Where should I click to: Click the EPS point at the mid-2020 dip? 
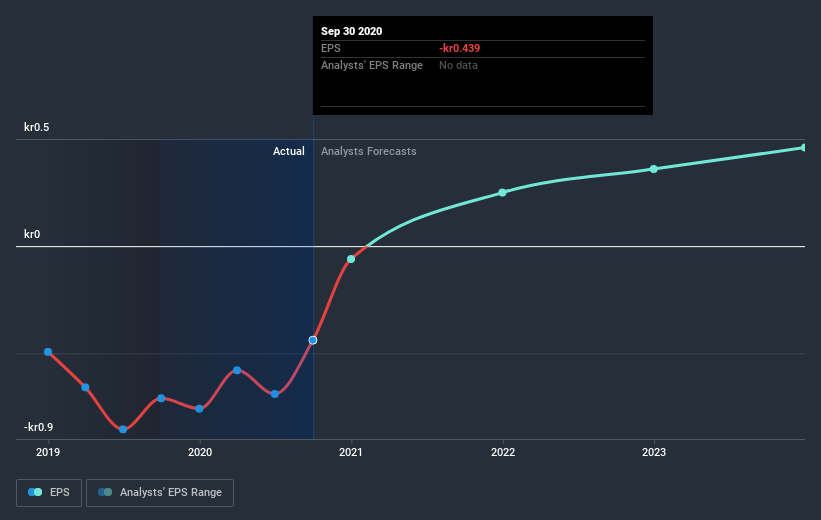point(275,394)
